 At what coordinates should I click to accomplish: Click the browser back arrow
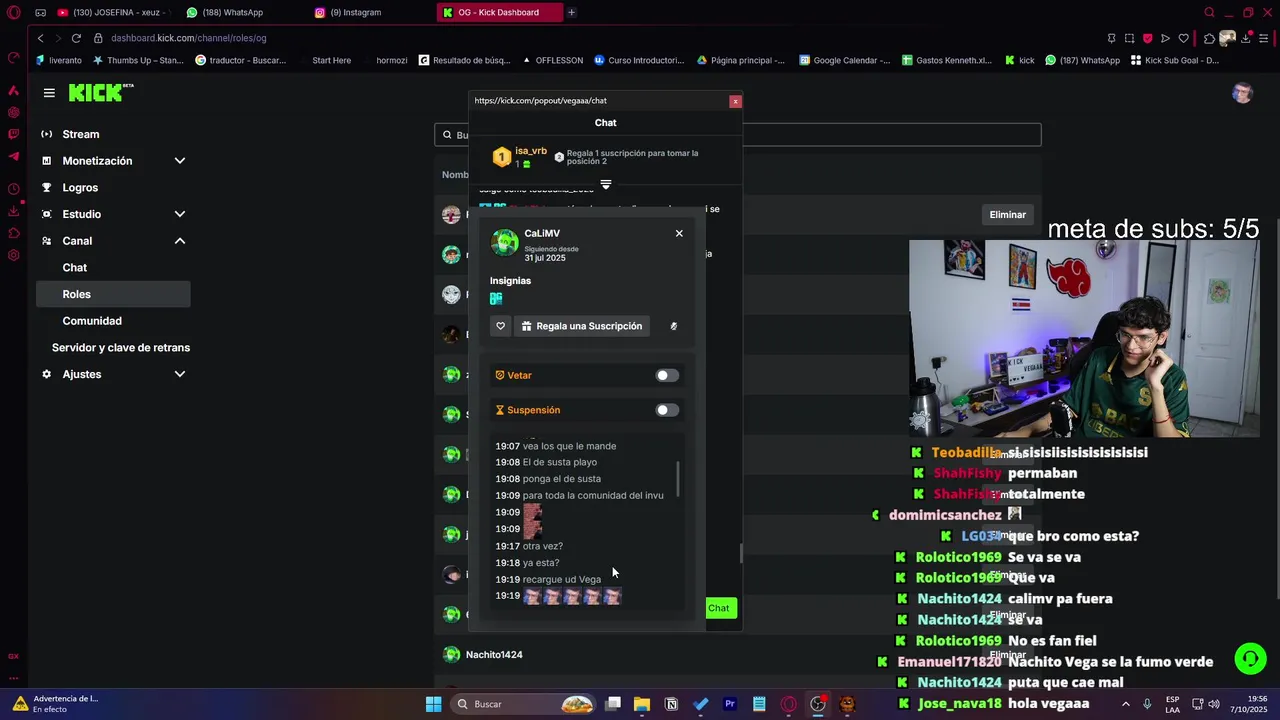(41, 38)
